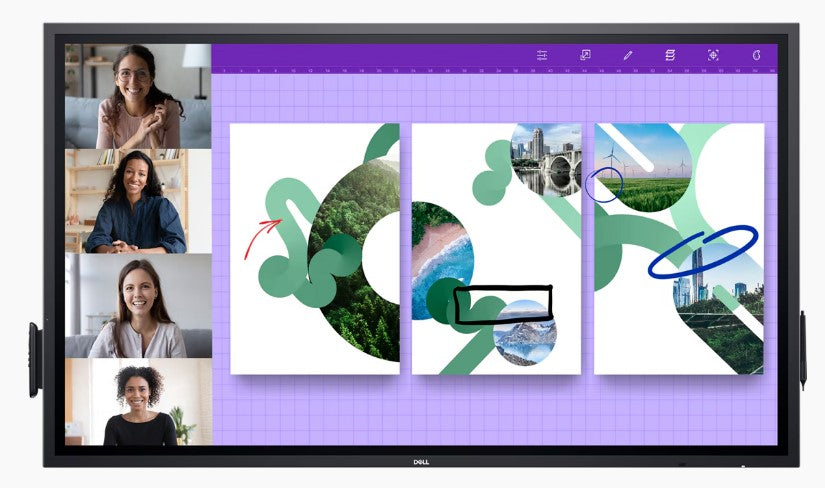Screen dimensions: 825x488
Task: Click the focus target frame icon
Action: pyautogui.click(x=713, y=55)
